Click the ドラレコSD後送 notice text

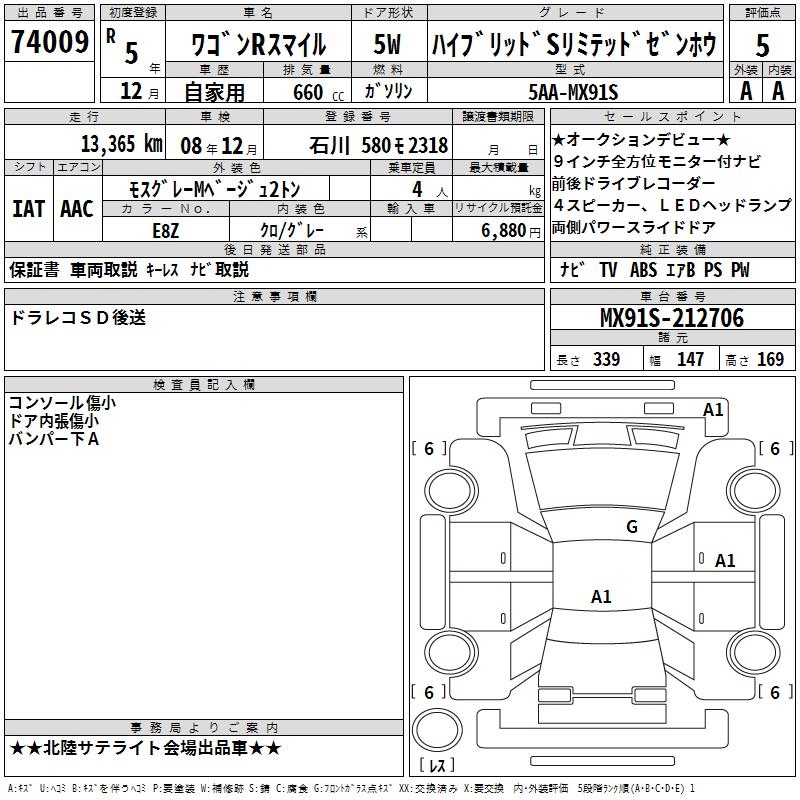click(x=78, y=318)
